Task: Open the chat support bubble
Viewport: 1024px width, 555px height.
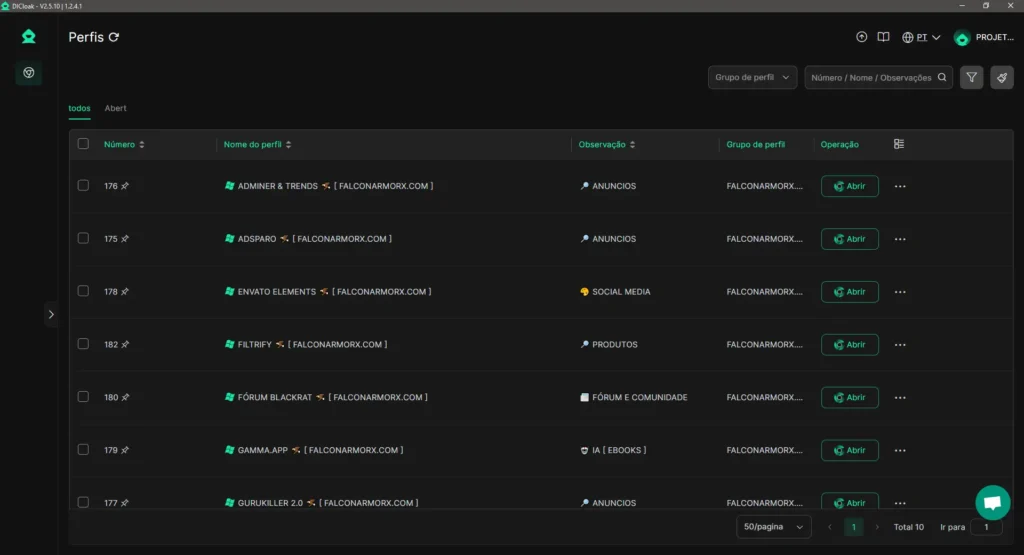Action: point(993,502)
